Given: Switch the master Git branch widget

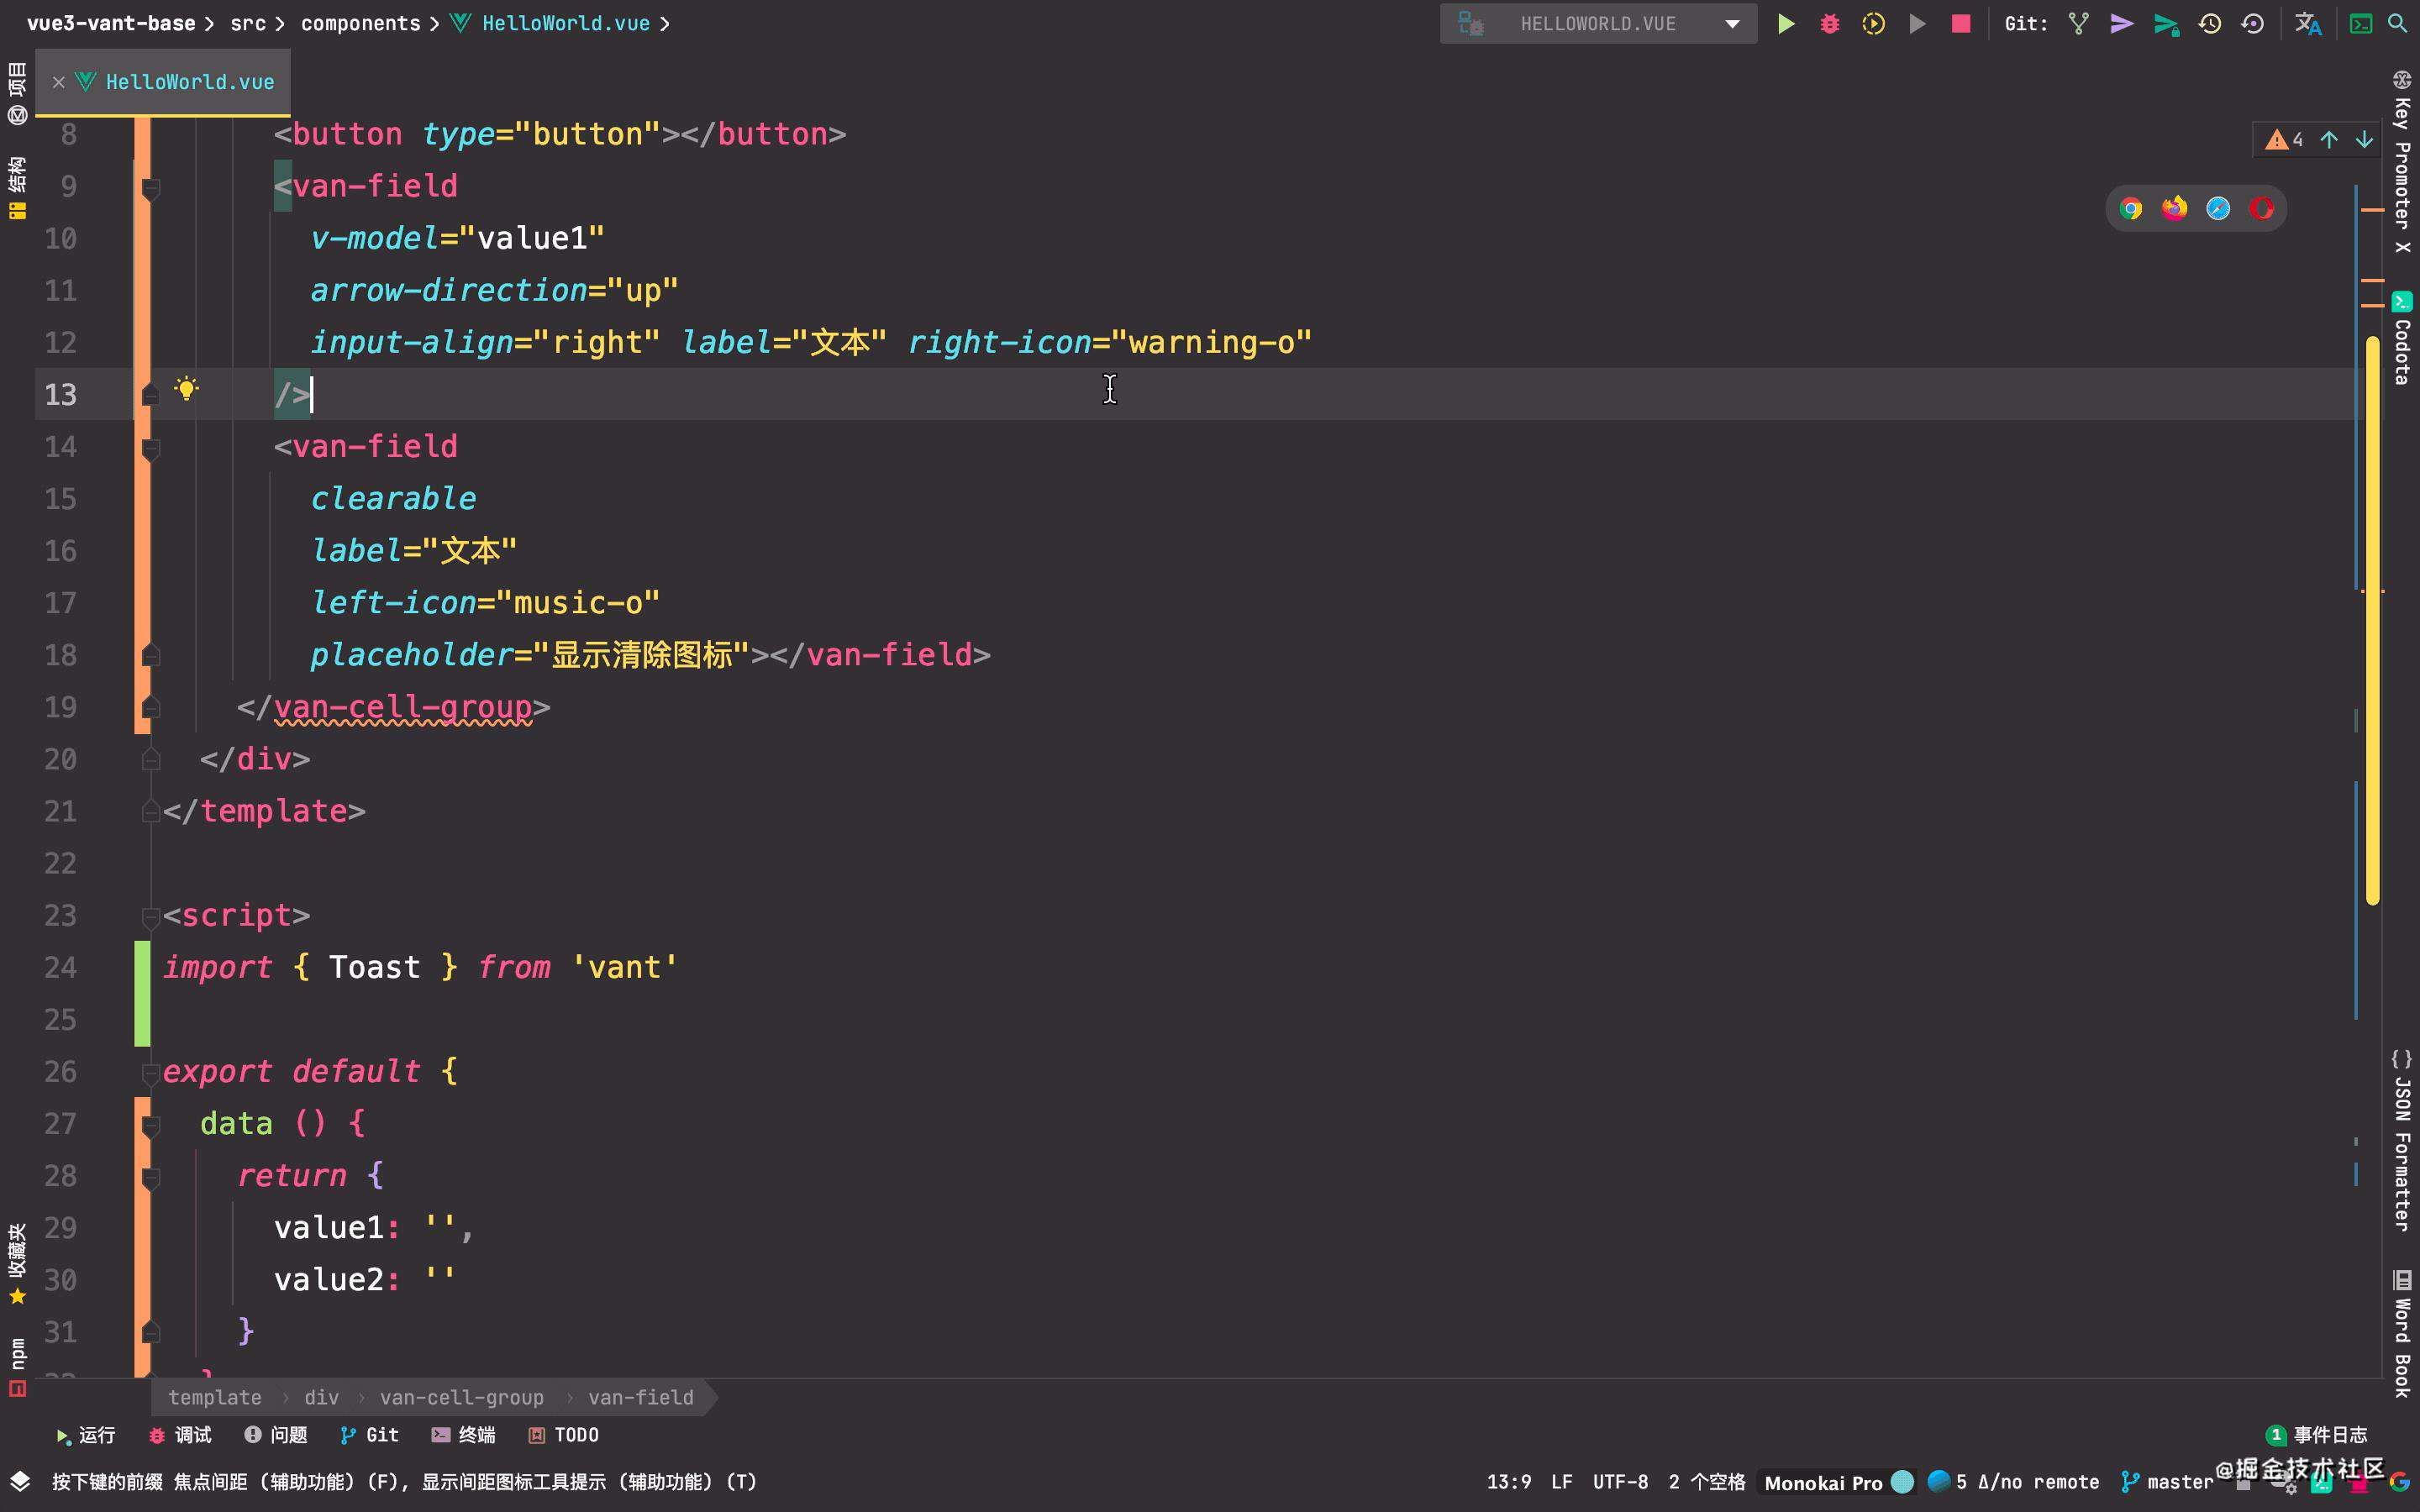Looking at the screenshot, I should [2167, 1482].
